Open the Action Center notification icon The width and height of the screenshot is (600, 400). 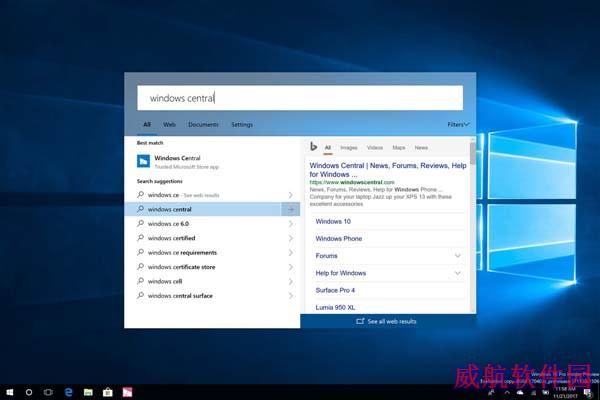(x=588, y=393)
